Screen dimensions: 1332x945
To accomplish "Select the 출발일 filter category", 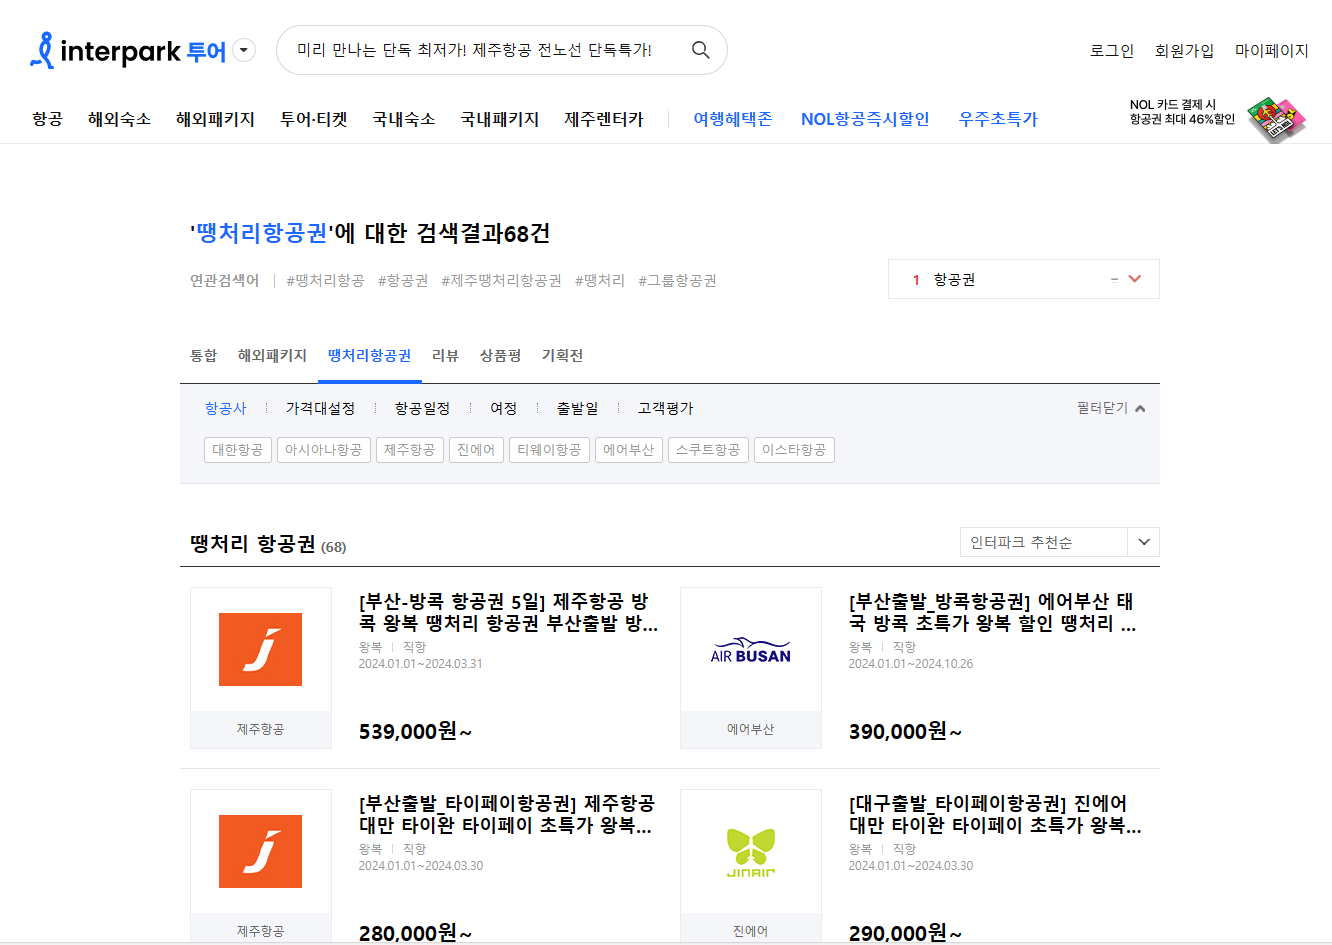I will [x=577, y=408].
